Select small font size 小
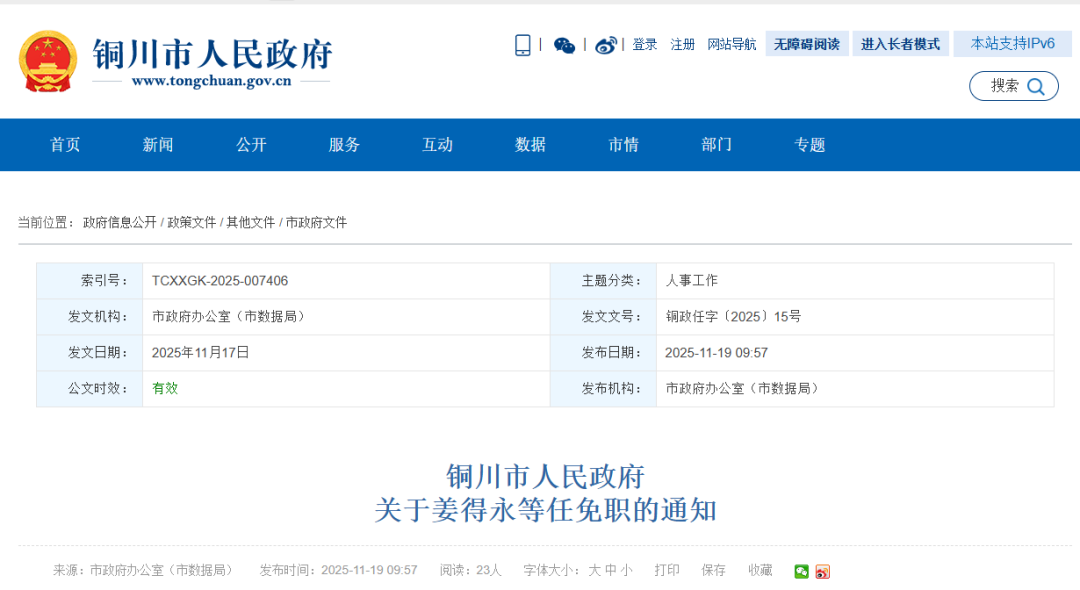Screen dimensions: 1080x590 pyautogui.click(x=626, y=570)
